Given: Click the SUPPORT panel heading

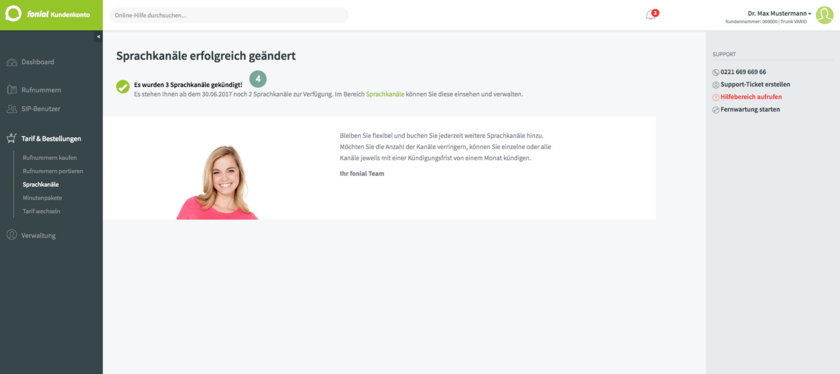Looking at the screenshot, I should click(724, 55).
